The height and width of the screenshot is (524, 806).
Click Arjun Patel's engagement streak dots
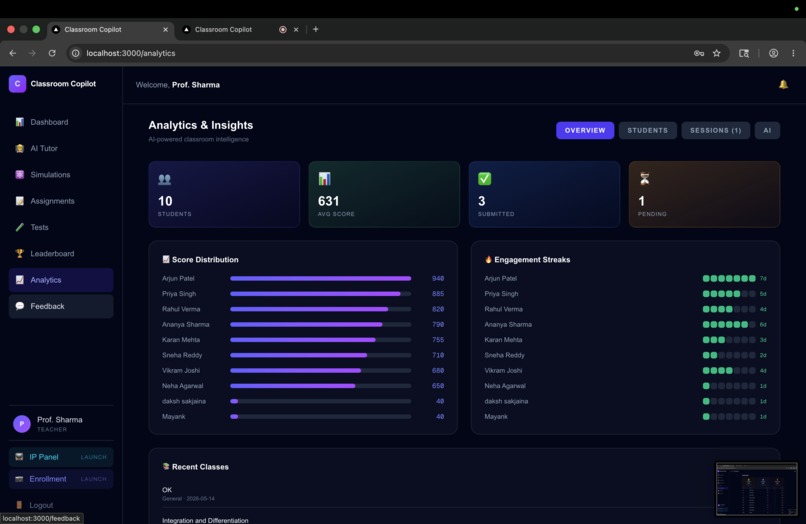point(729,278)
